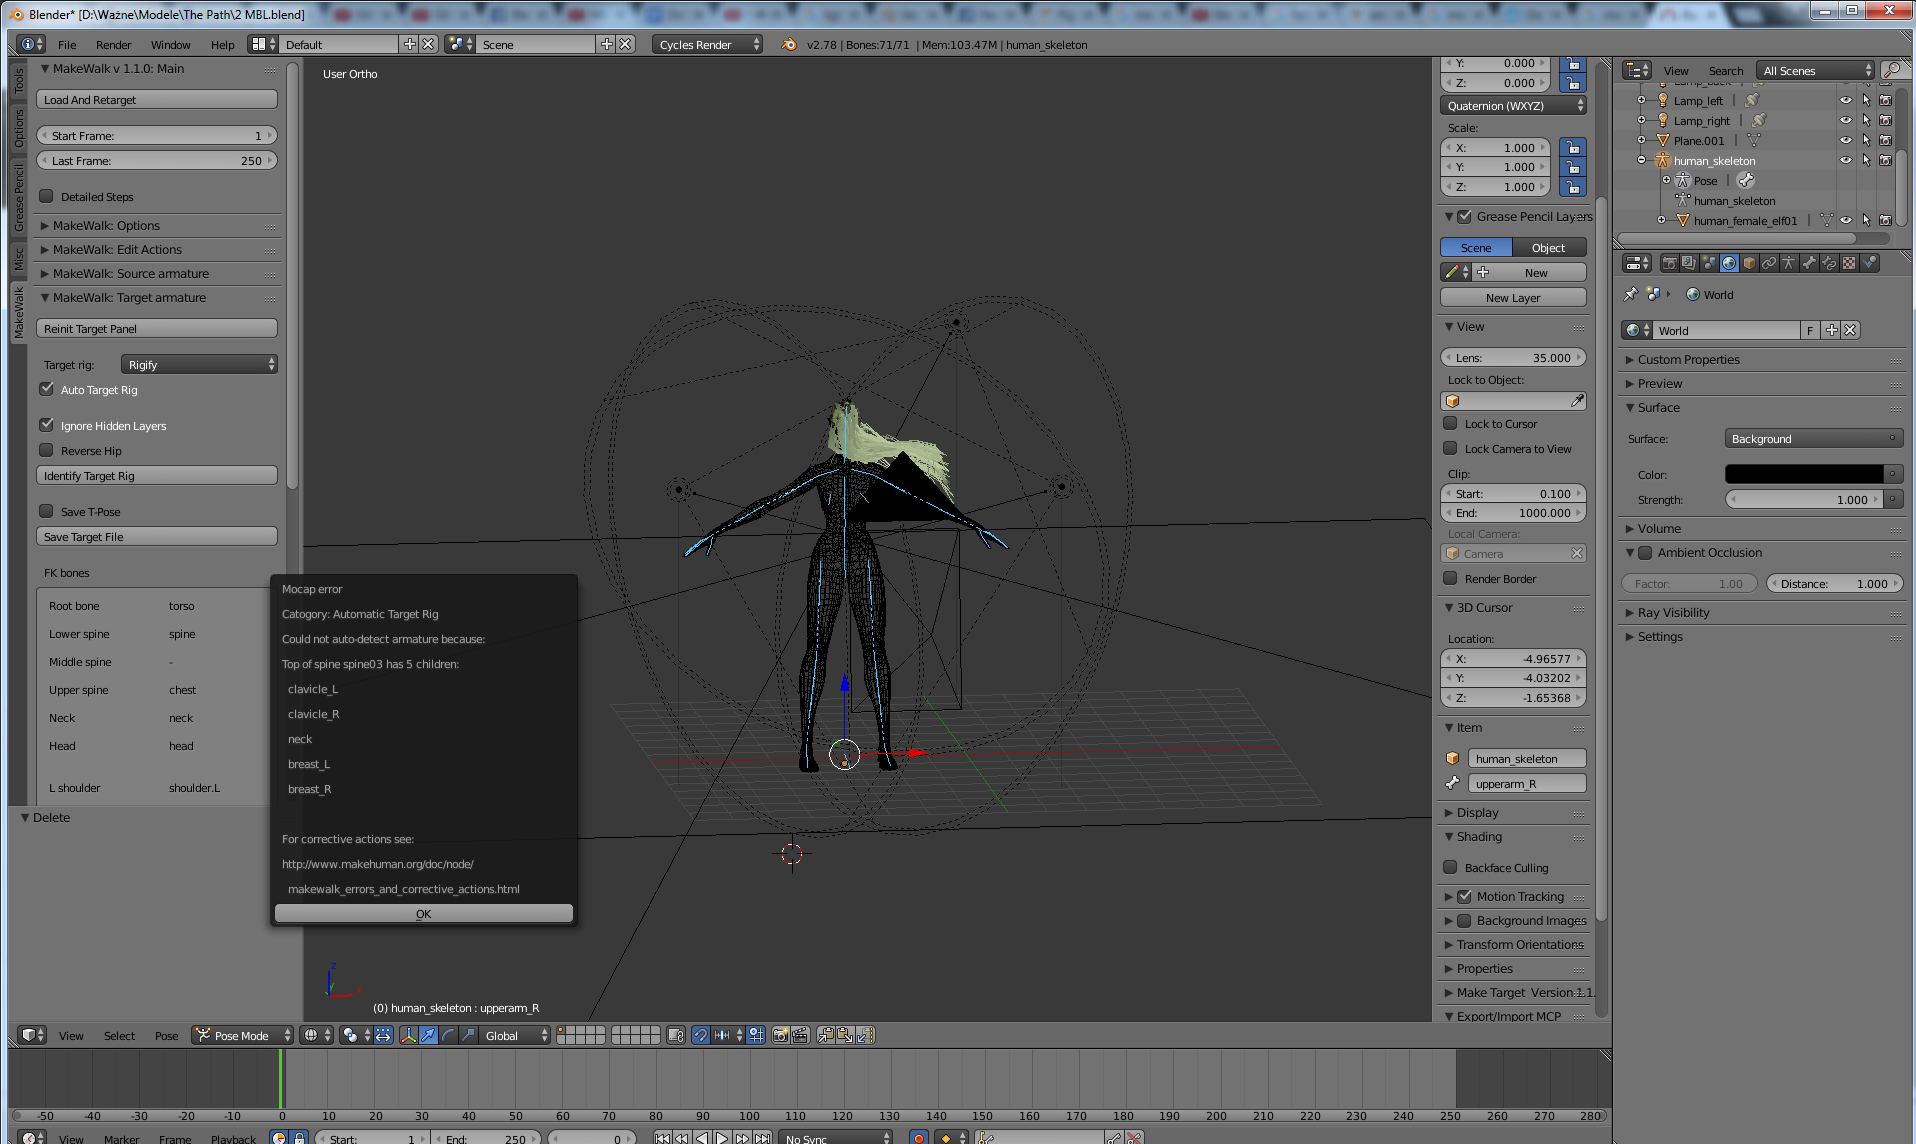Select the translate manipulator arrow icon
Screen dimensions: 1916x1144
tap(428, 1036)
